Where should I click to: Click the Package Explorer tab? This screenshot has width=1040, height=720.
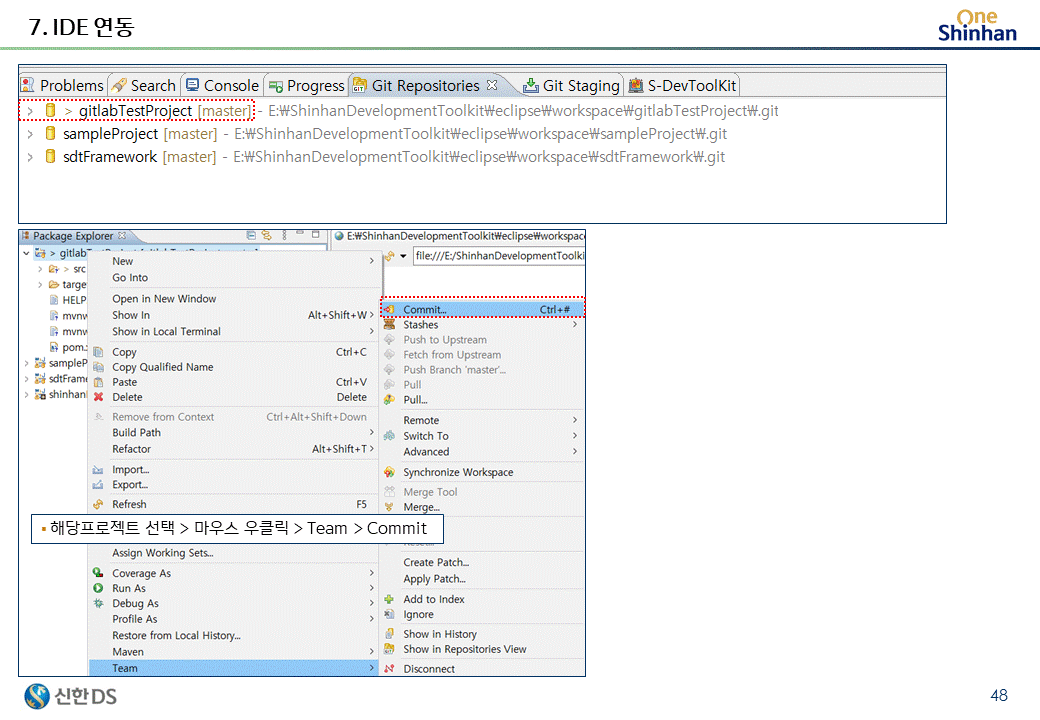74,236
